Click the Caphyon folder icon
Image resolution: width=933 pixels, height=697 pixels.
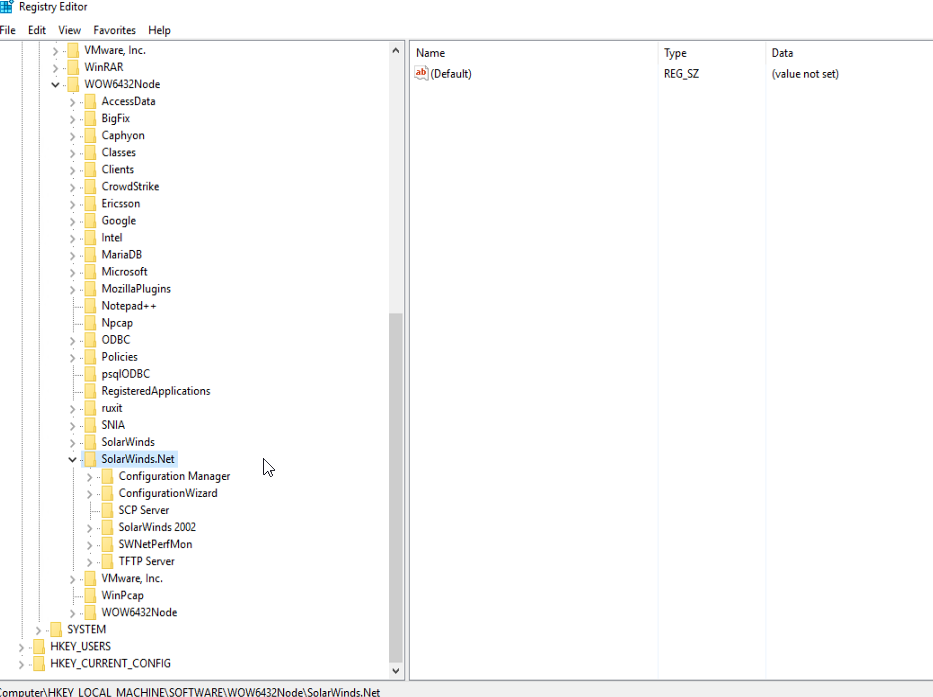pyautogui.click(x=90, y=136)
